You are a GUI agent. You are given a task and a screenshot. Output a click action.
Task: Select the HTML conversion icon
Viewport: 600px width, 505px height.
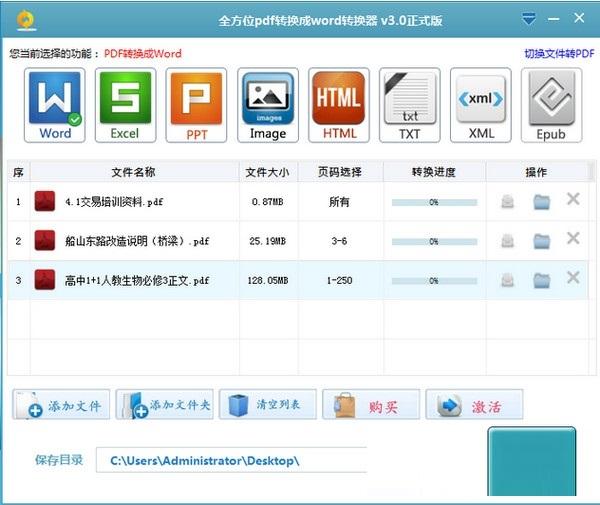click(339, 105)
